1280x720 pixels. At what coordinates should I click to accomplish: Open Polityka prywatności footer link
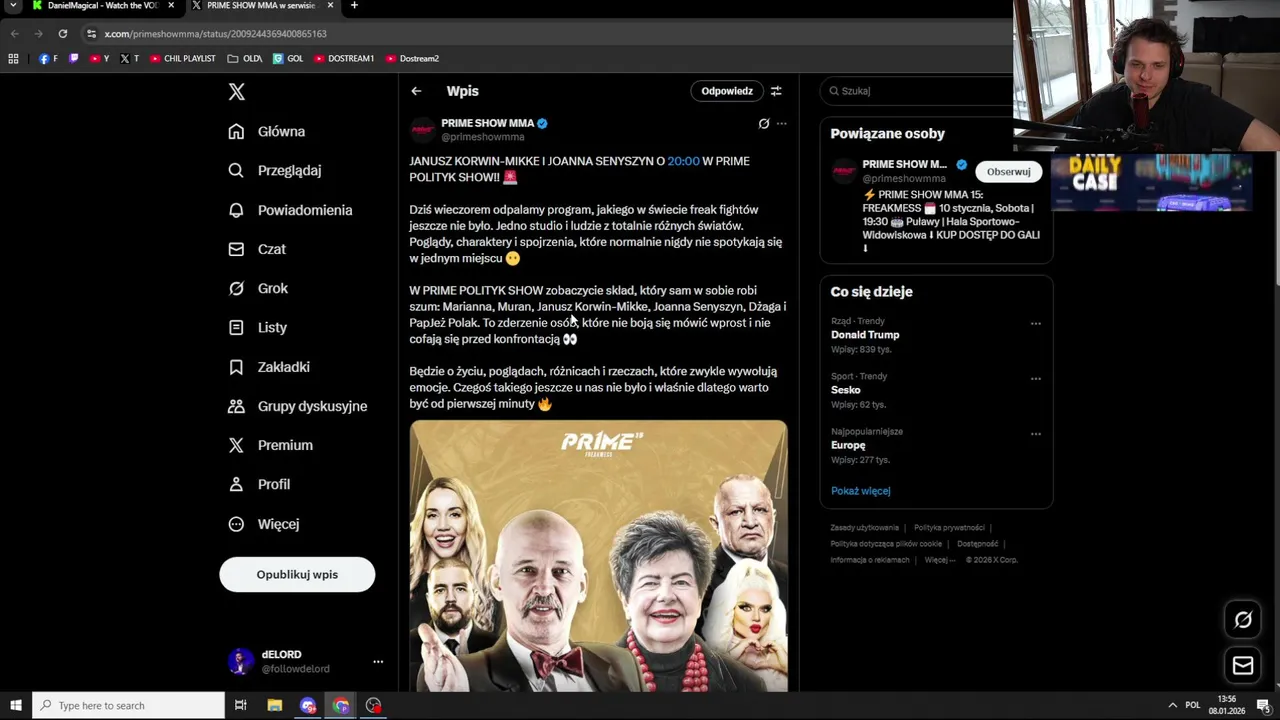point(949,528)
